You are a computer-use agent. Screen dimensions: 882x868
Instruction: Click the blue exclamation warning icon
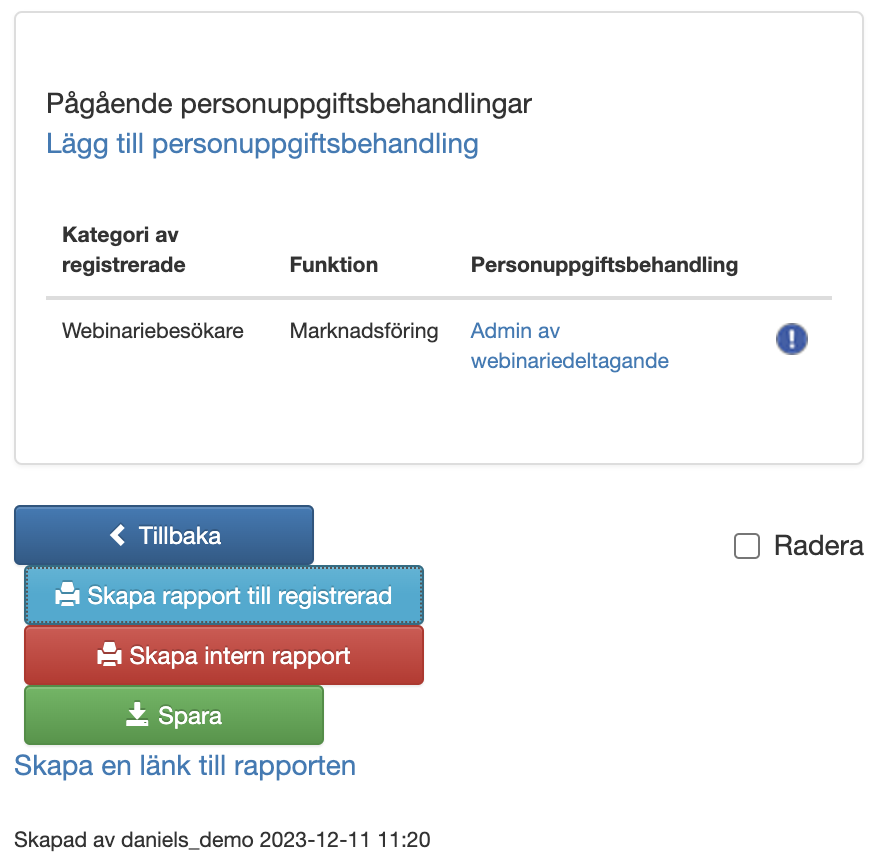(791, 339)
